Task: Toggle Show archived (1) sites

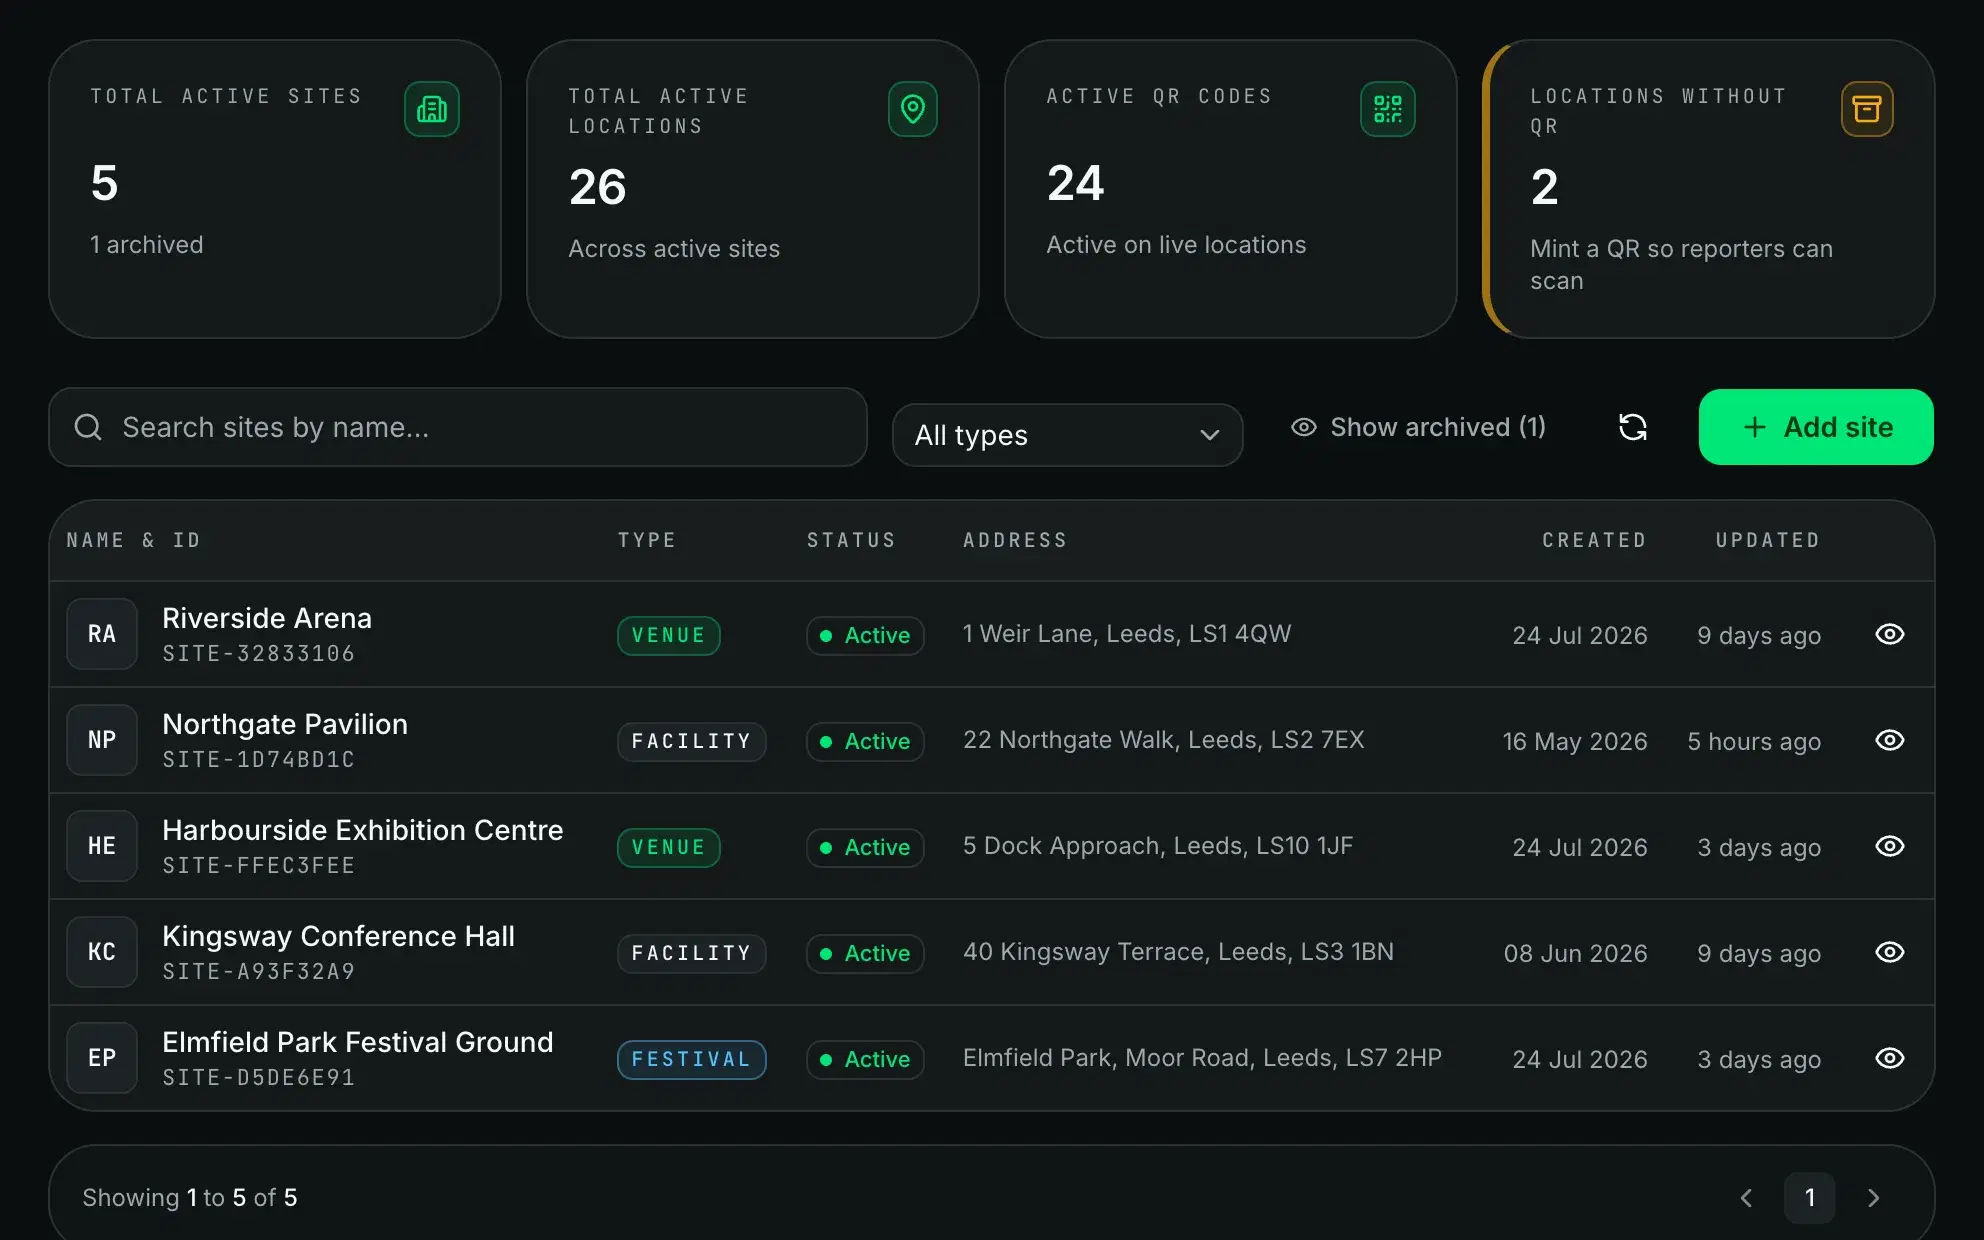Action: pyautogui.click(x=1418, y=427)
